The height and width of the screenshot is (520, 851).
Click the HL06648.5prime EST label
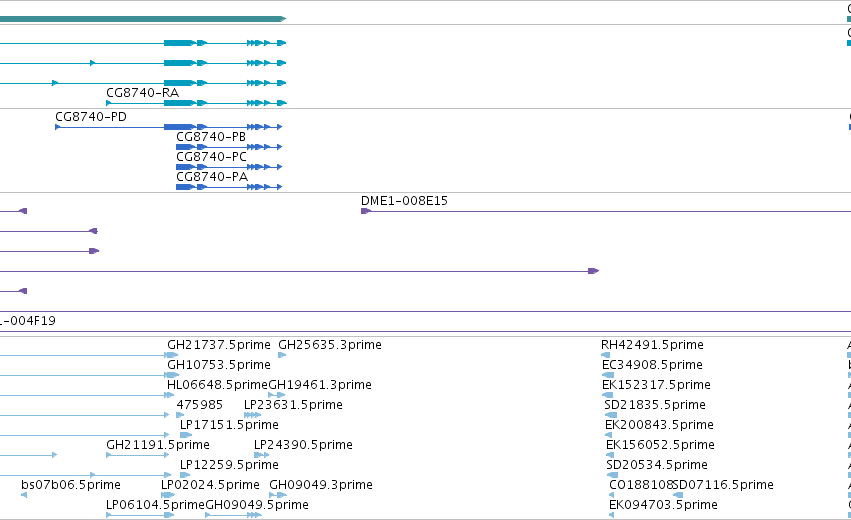pos(218,385)
